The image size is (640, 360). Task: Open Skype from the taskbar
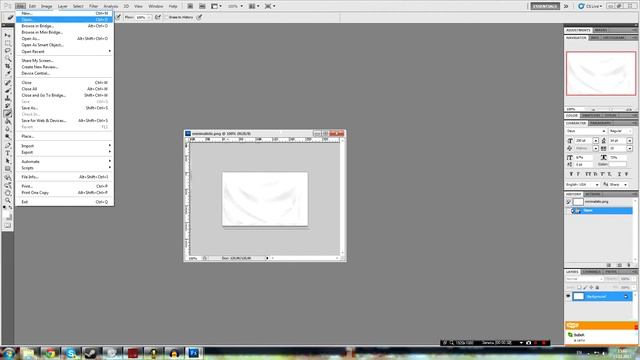pyautogui.click(x=71, y=353)
